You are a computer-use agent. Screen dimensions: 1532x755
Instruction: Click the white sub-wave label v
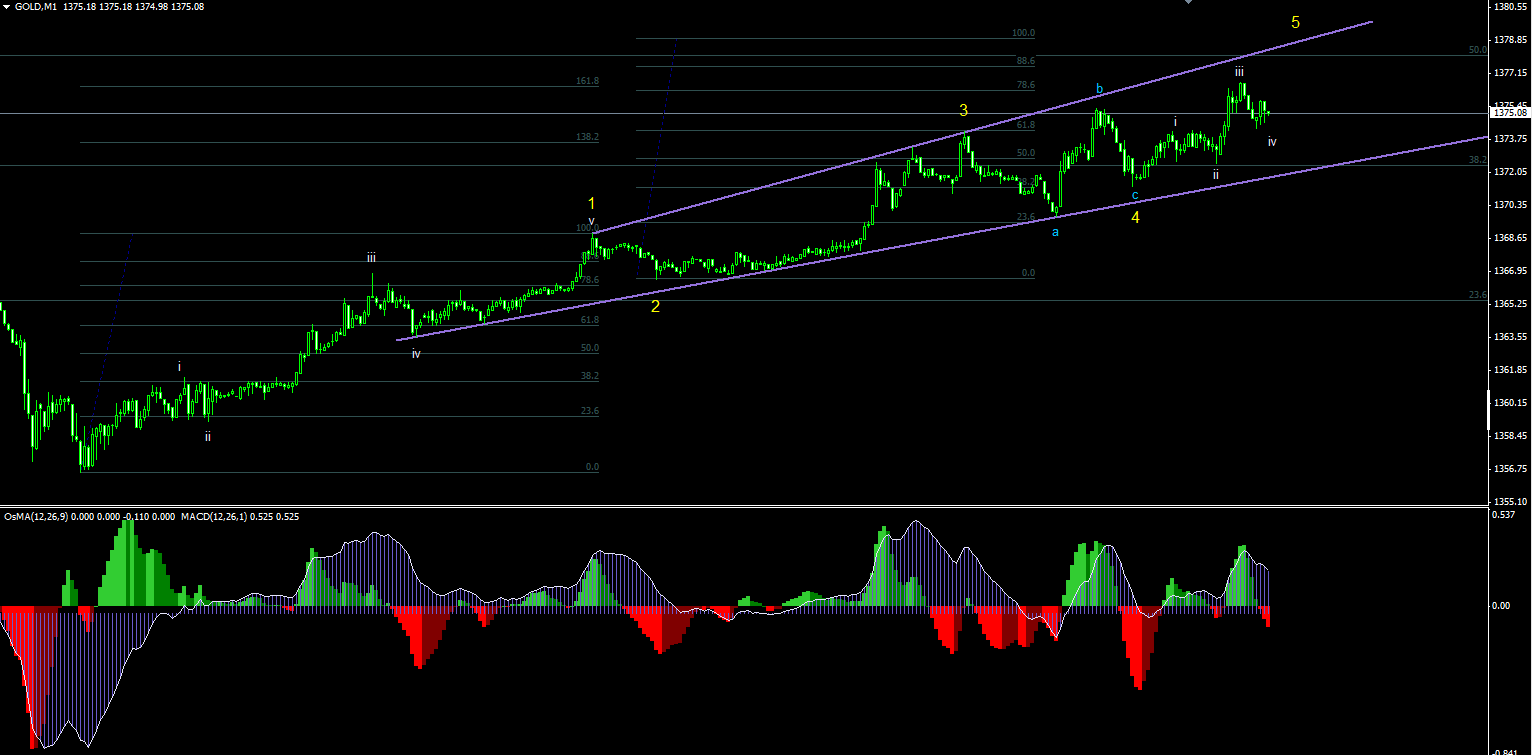point(591,221)
